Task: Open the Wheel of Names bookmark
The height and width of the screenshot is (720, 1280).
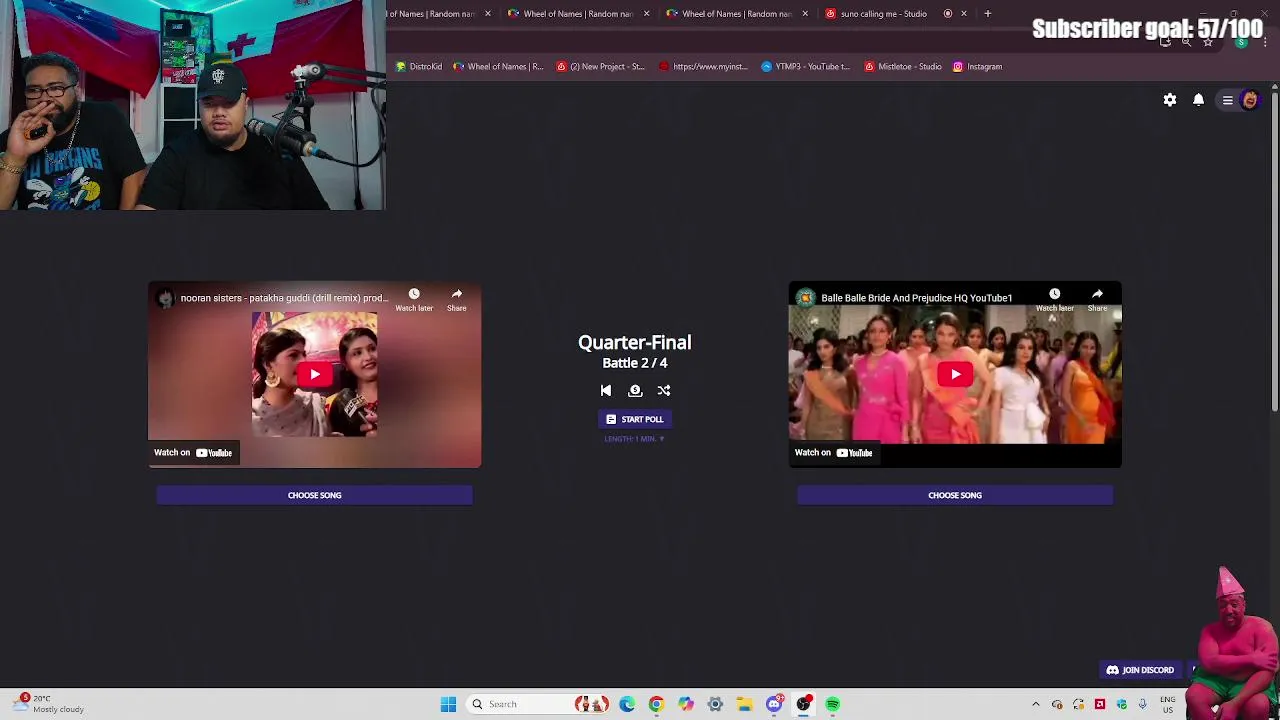Action: [x=498, y=67]
